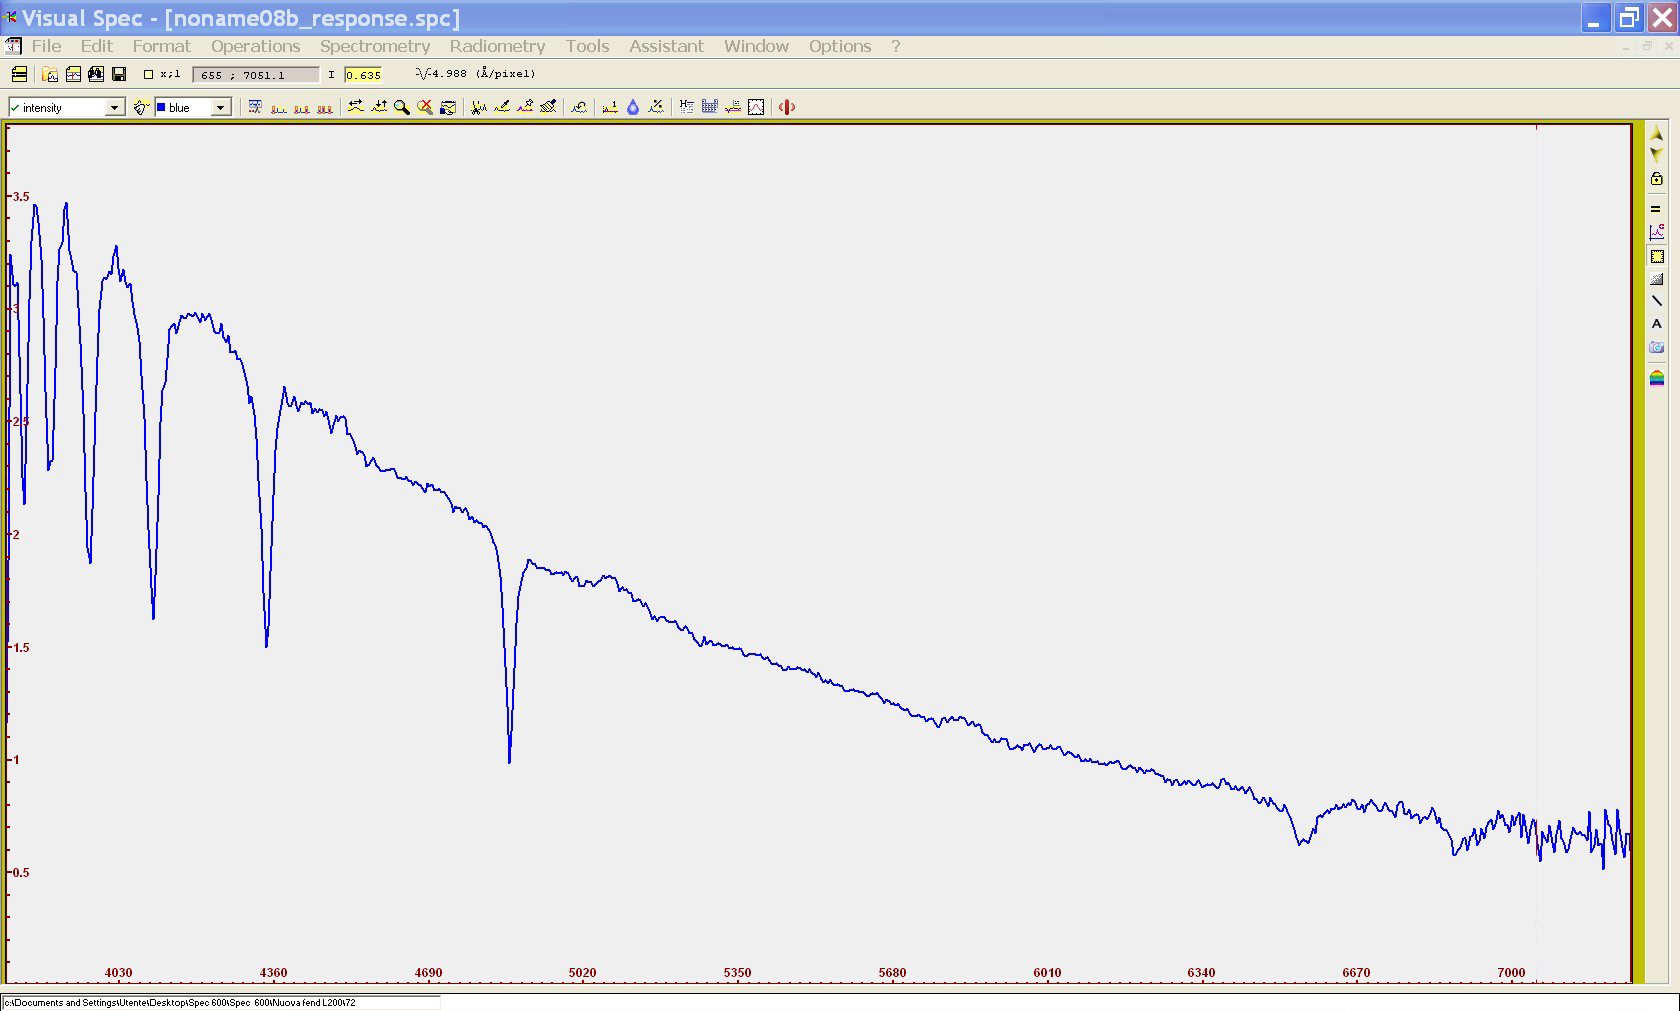1680x1011 pixels.
Task: Click the cursor position coordinates field
Action: click(x=255, y=75)
